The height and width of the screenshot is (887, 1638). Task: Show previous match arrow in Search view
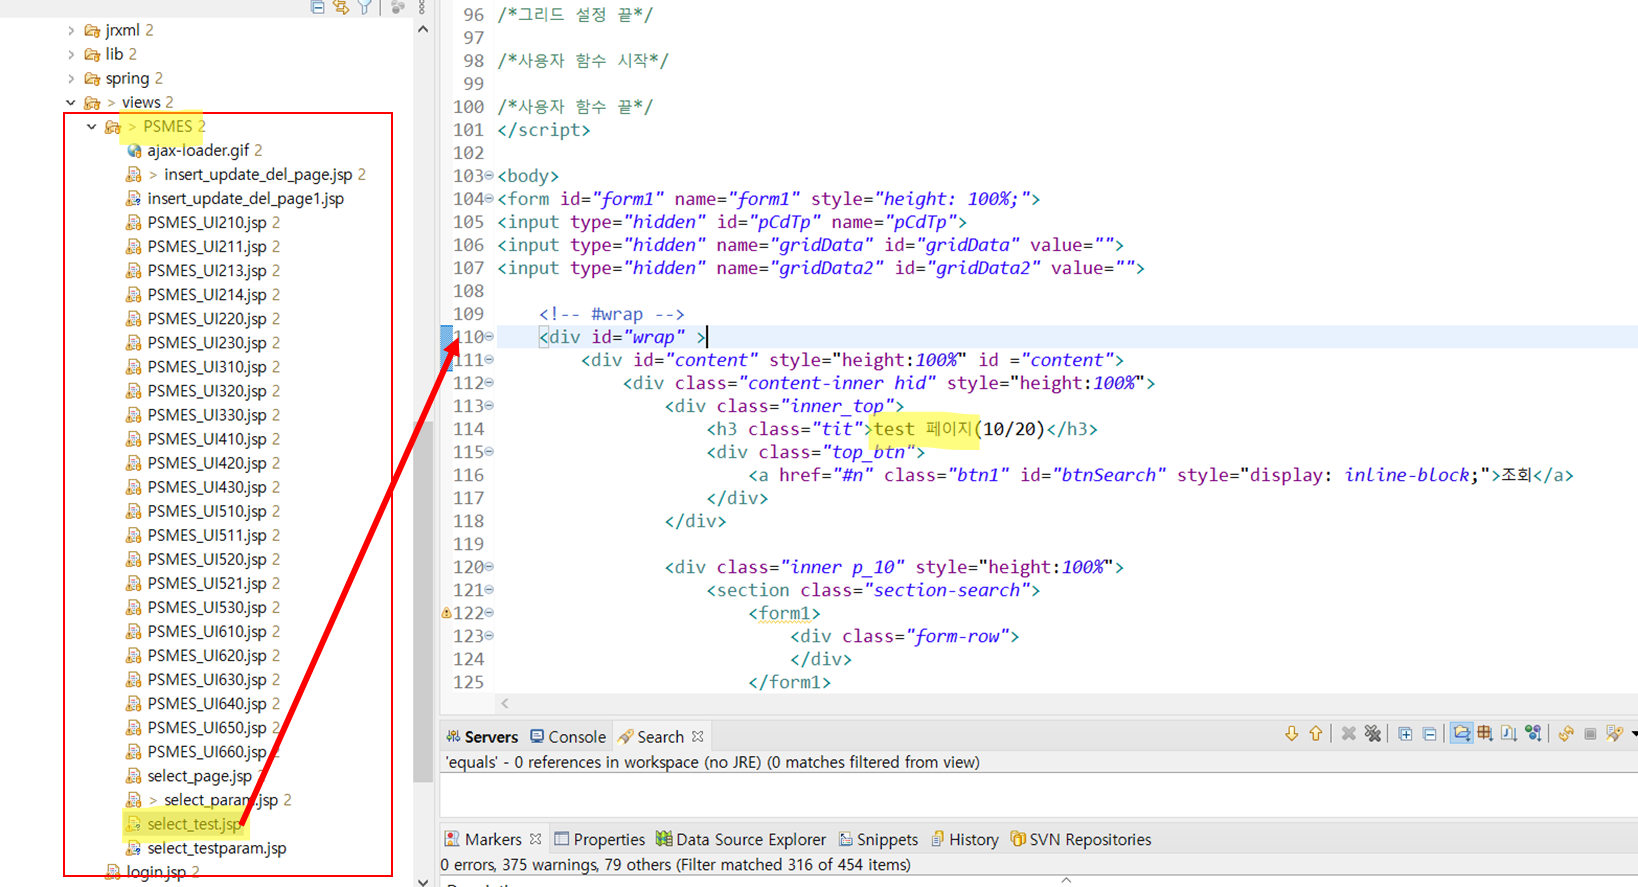pyautogui.click(x=1316, y=734)
